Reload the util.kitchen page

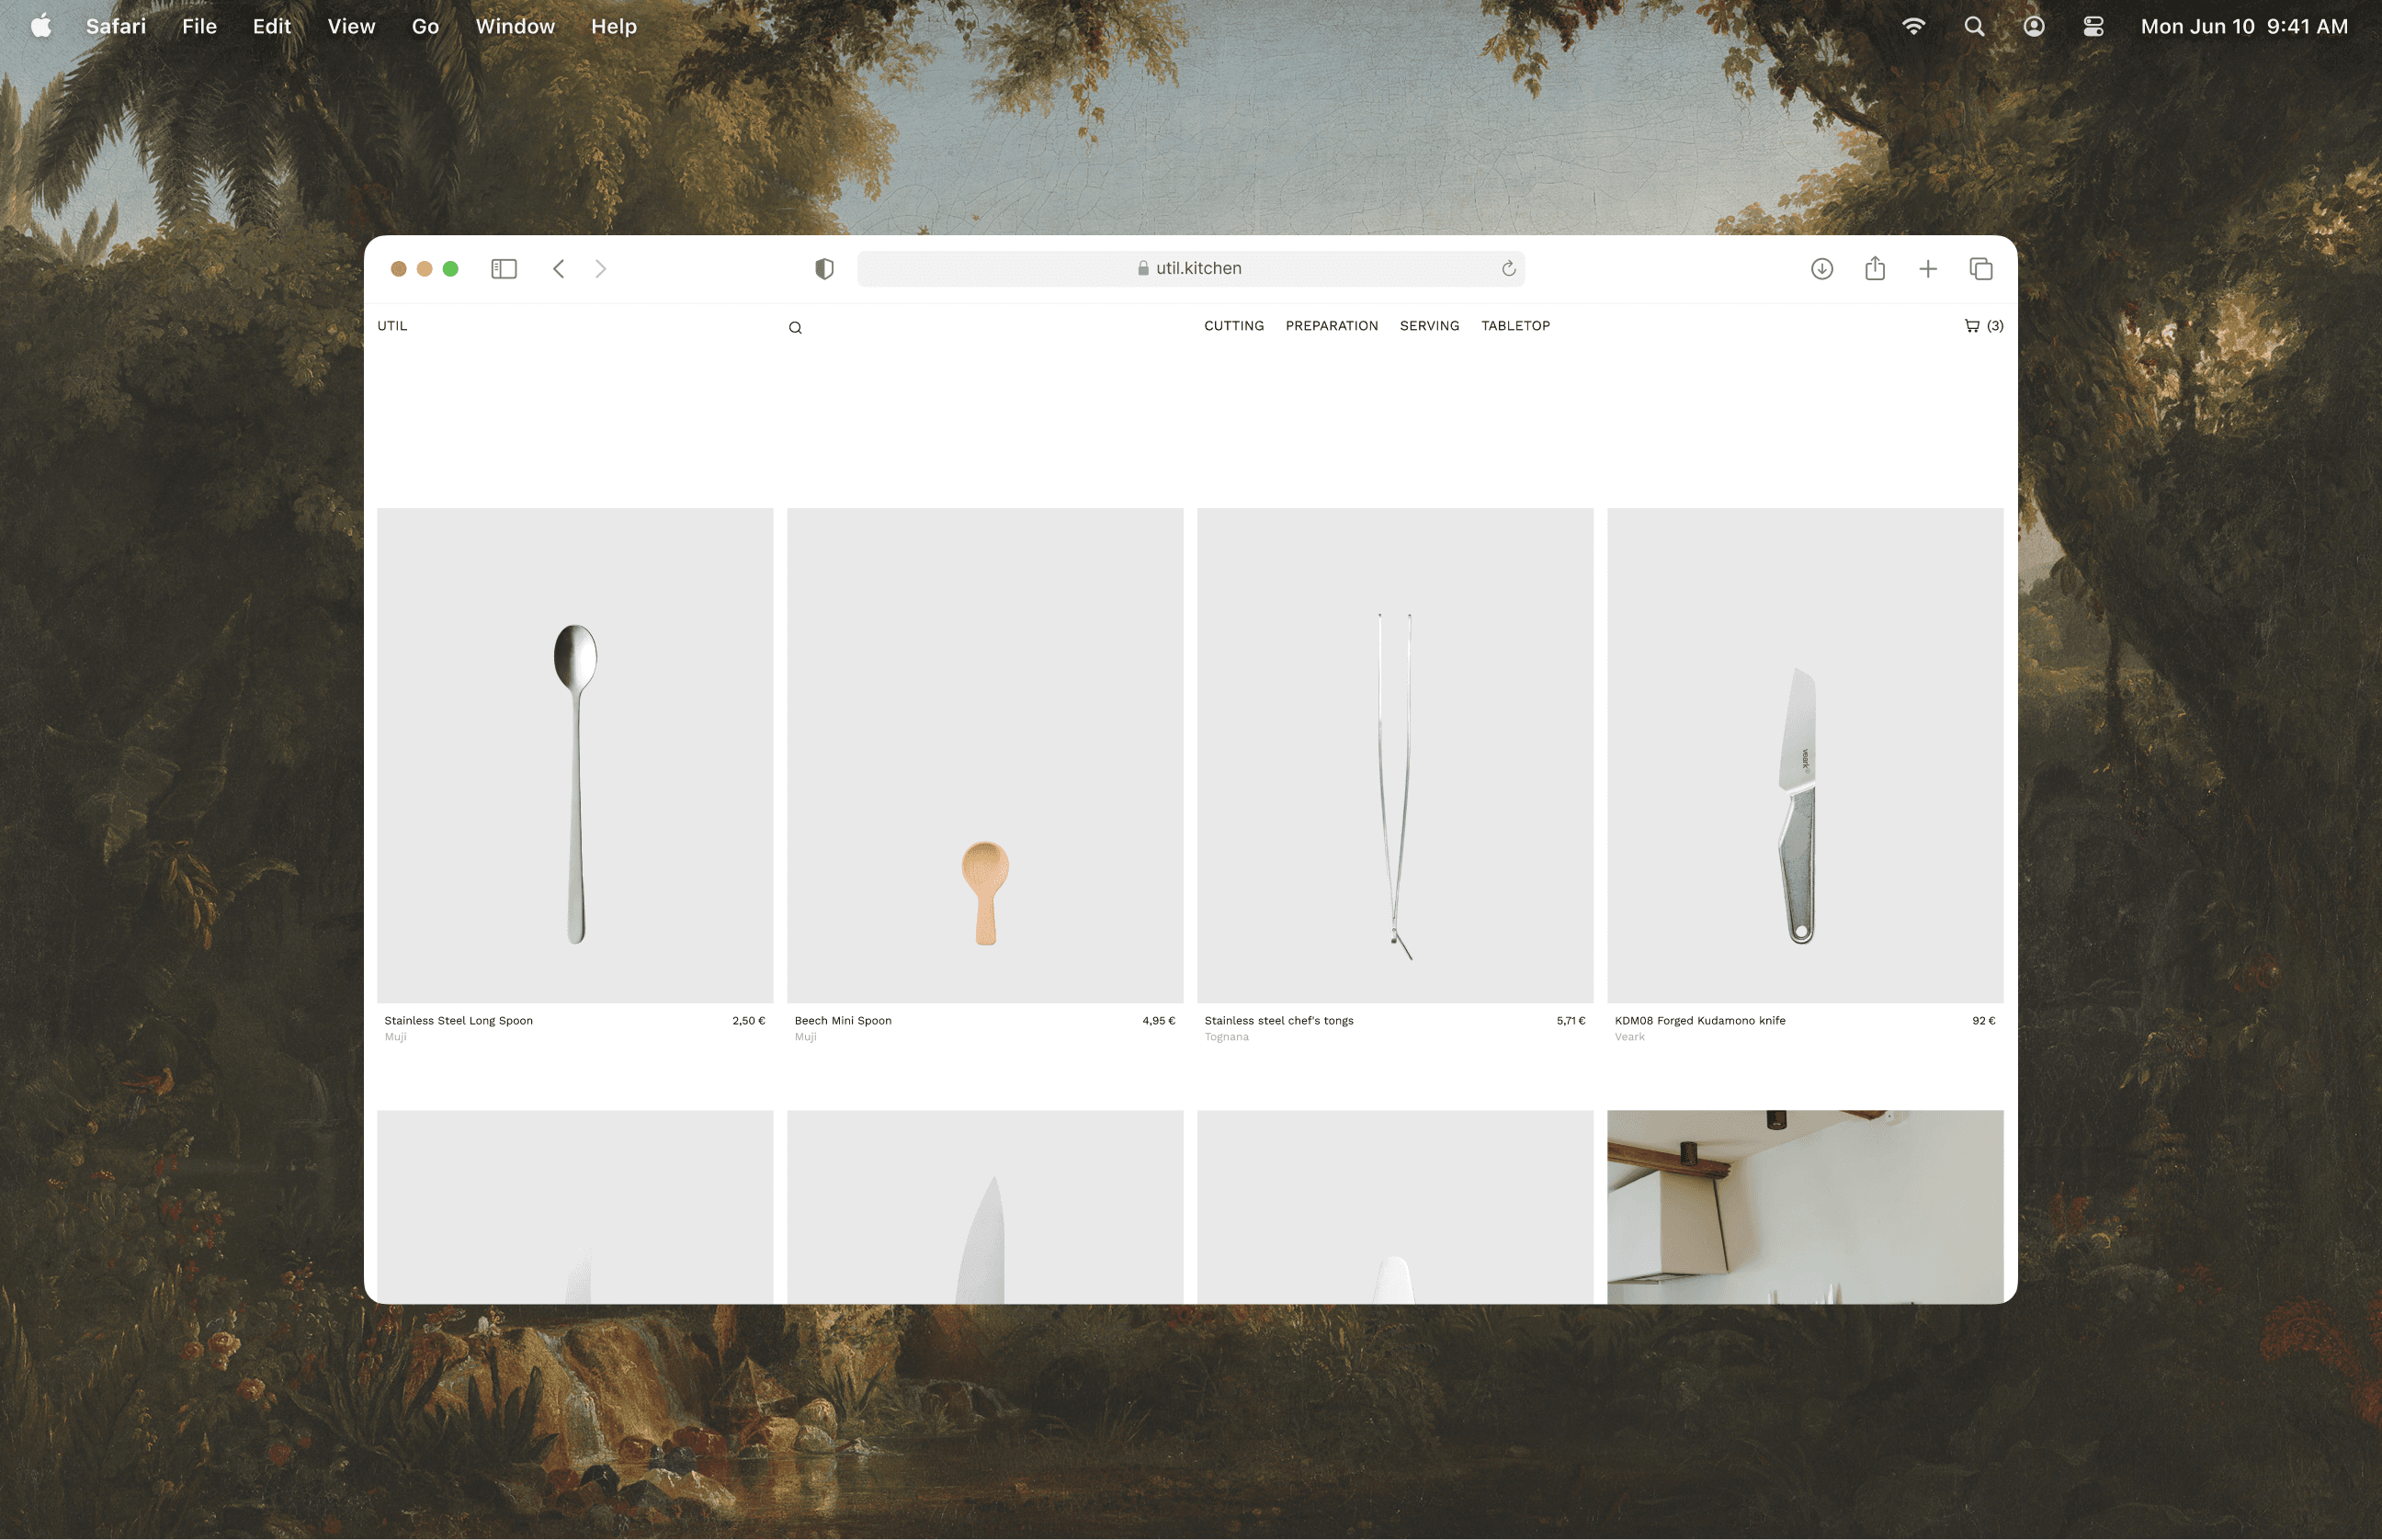coord(1508,269)
